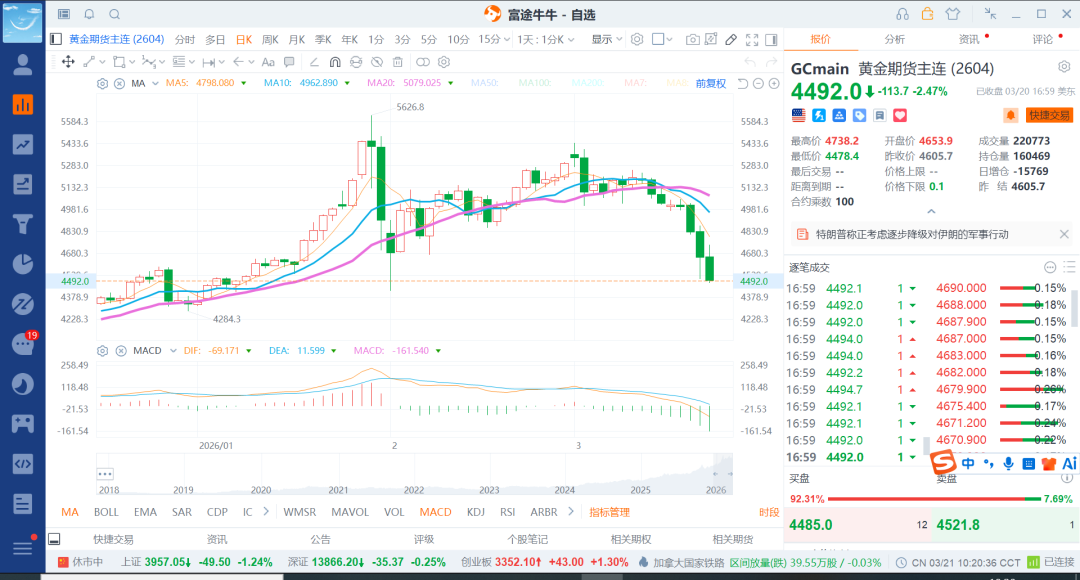This screenshot has height=580, width=1080.
Task: Toggle the left watchlist panel icon
Action: coord(56,39)
